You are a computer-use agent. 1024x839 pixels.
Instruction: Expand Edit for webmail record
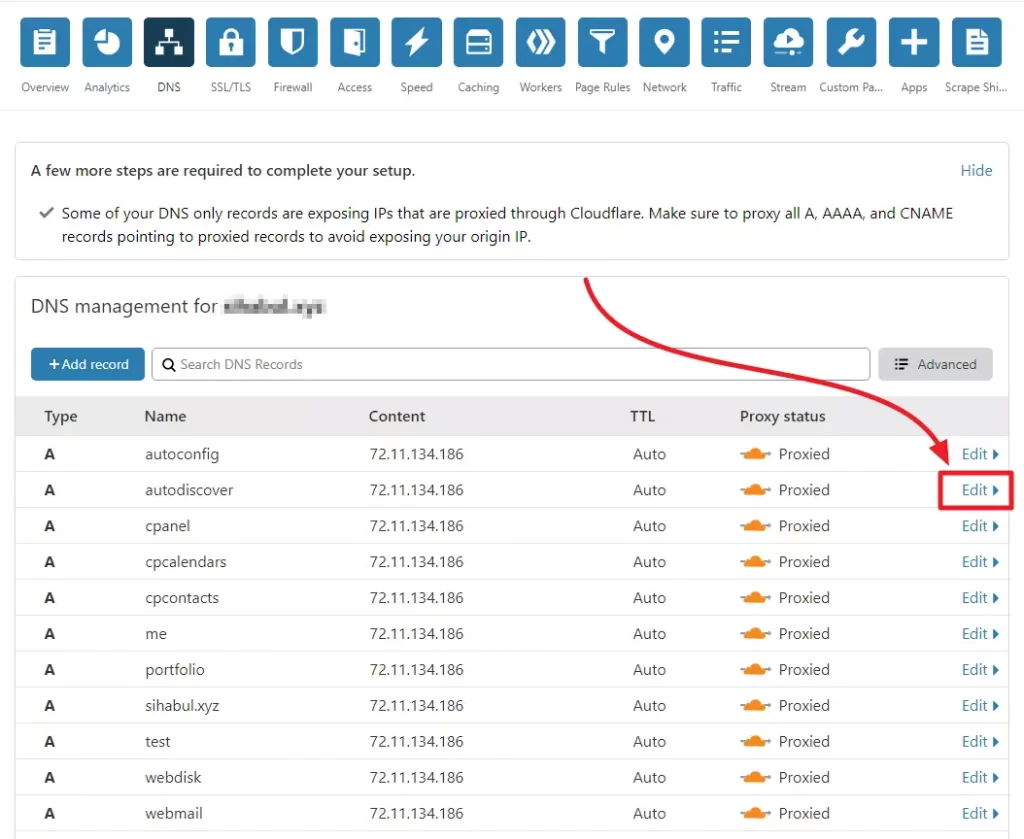[980, 813]
